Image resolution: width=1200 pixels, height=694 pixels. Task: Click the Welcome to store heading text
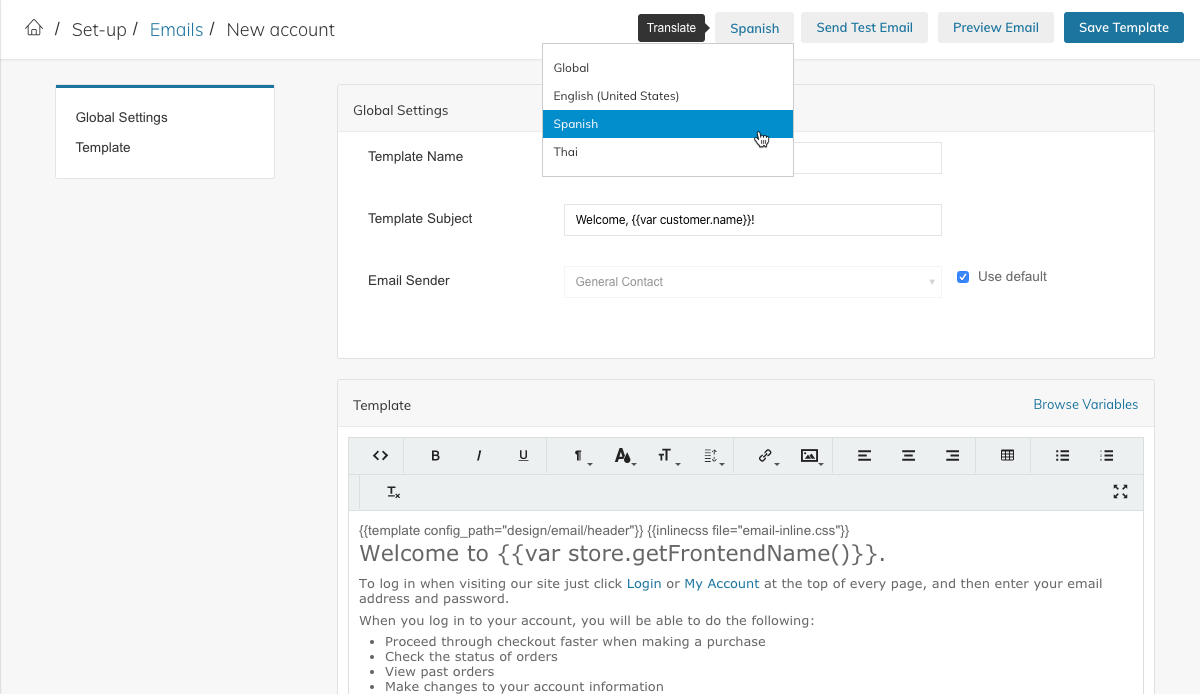(x=622, y=553)
